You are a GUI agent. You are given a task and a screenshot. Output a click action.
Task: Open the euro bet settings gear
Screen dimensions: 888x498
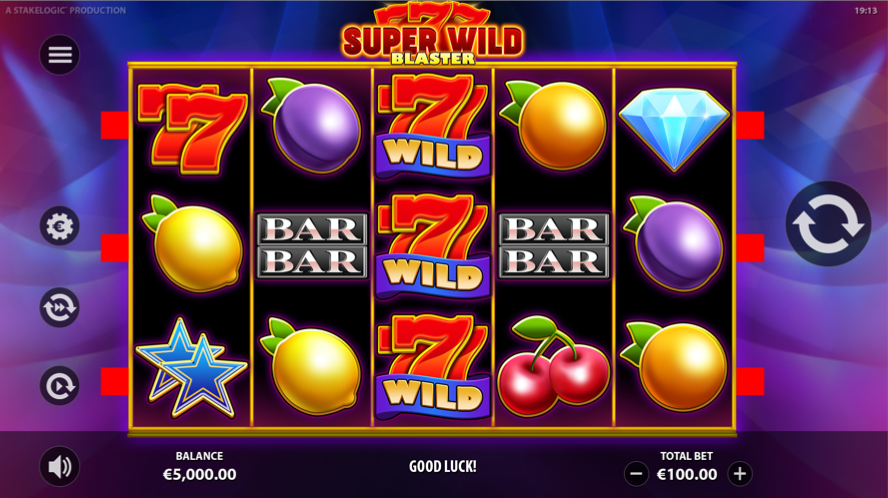click(59, 226)
